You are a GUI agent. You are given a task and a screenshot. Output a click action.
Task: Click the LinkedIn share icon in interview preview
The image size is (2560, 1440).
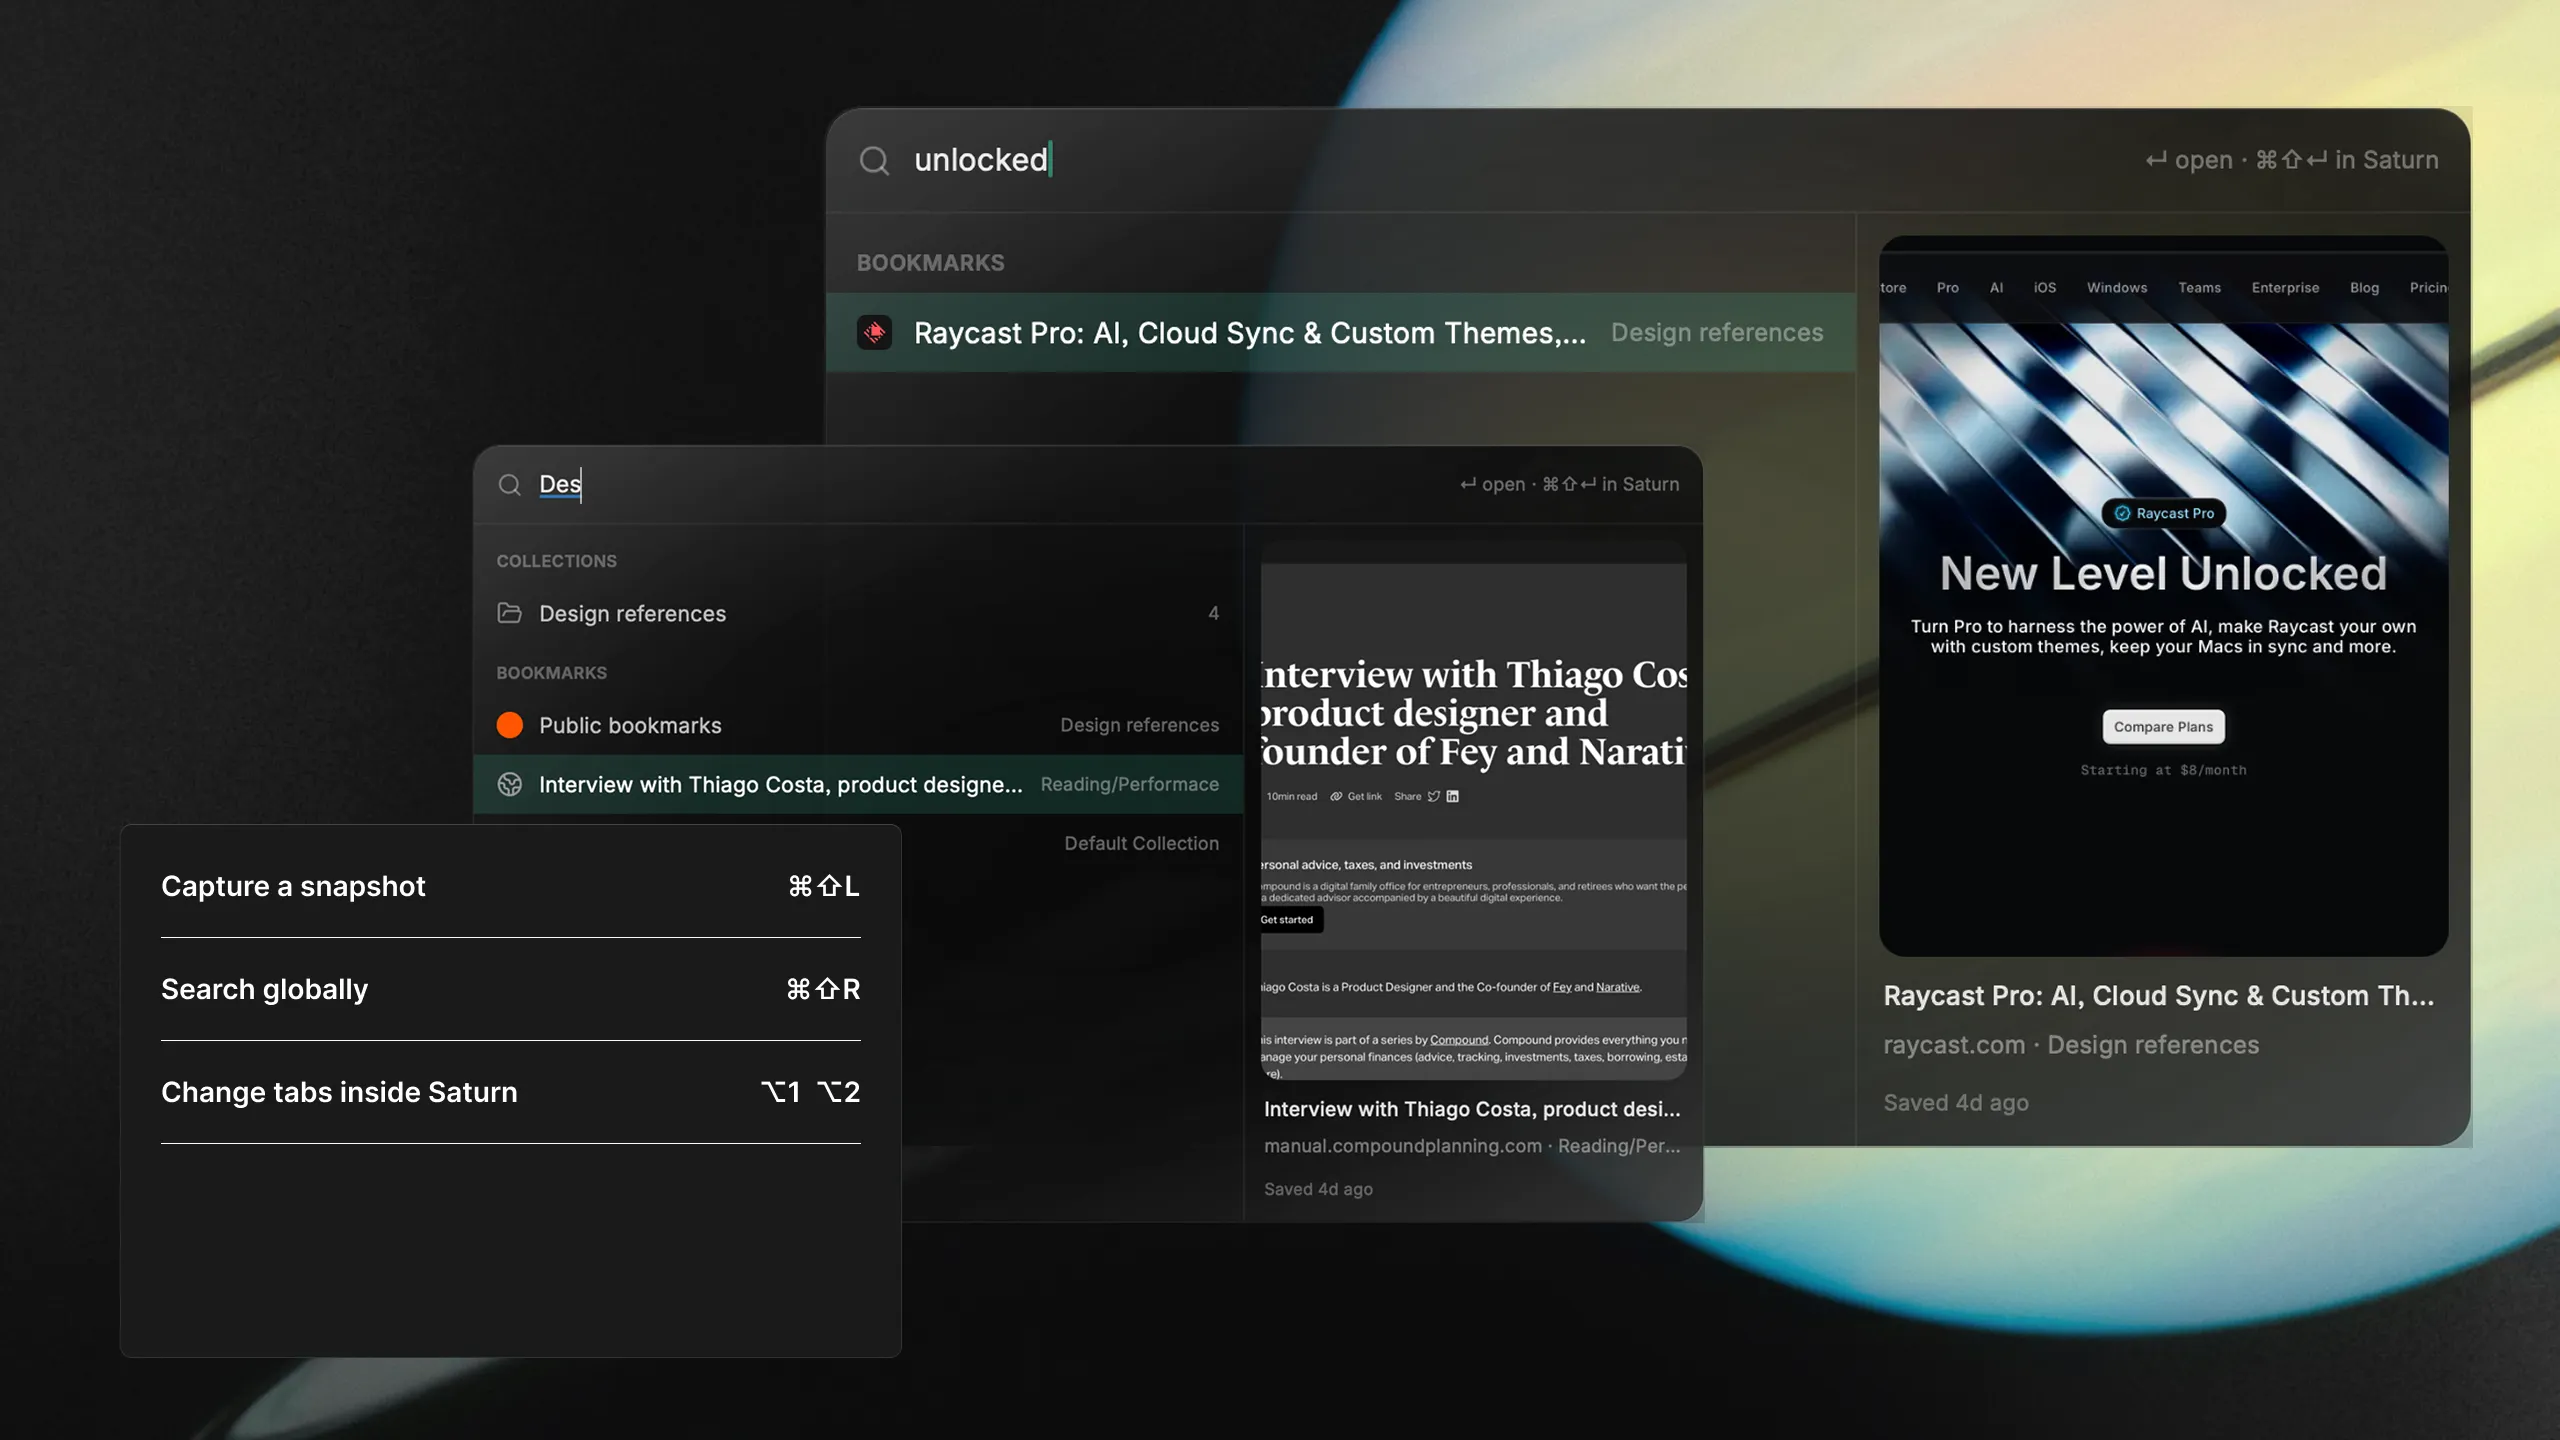[1453, 796]
